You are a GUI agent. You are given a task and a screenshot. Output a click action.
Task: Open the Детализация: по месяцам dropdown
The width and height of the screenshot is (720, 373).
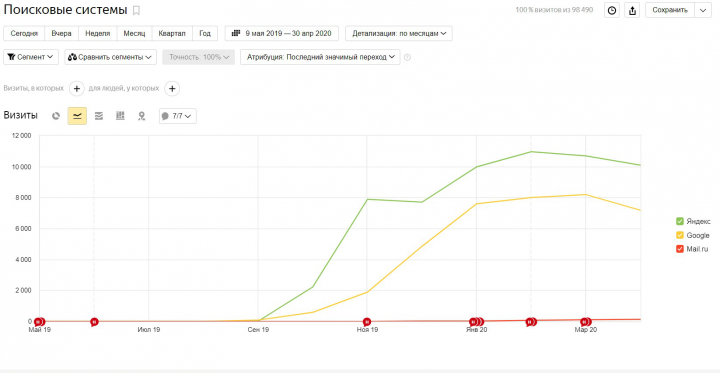click(399, 34)
